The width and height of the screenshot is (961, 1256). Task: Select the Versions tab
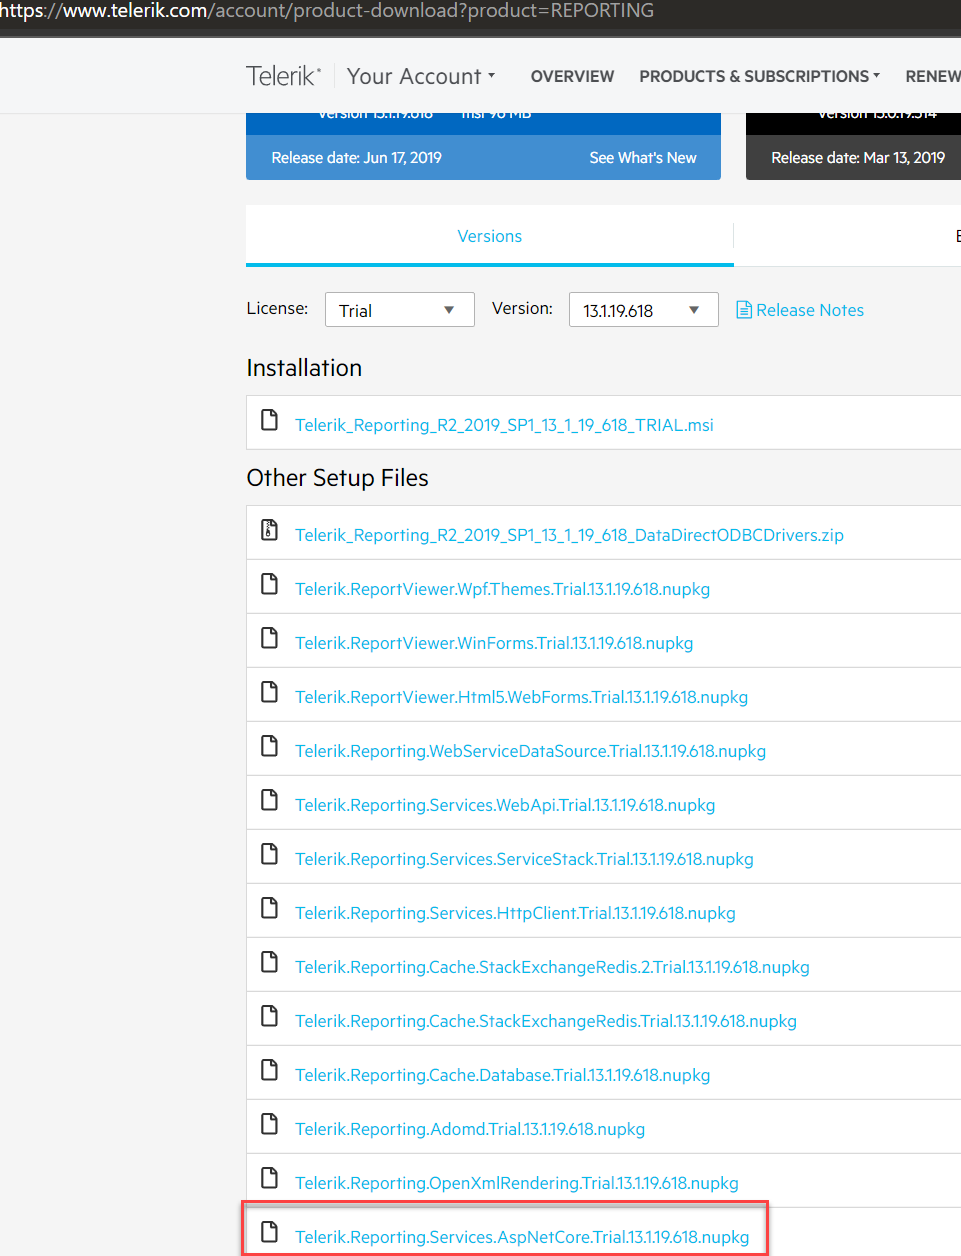pyautogui.click(x=490, y=236)
